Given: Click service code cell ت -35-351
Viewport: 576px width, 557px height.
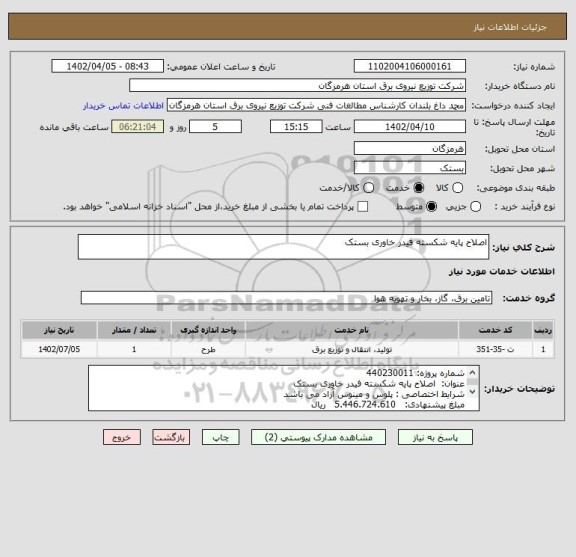Looking at the screenshot, I should pyautogui.click(x=495, y=349).
